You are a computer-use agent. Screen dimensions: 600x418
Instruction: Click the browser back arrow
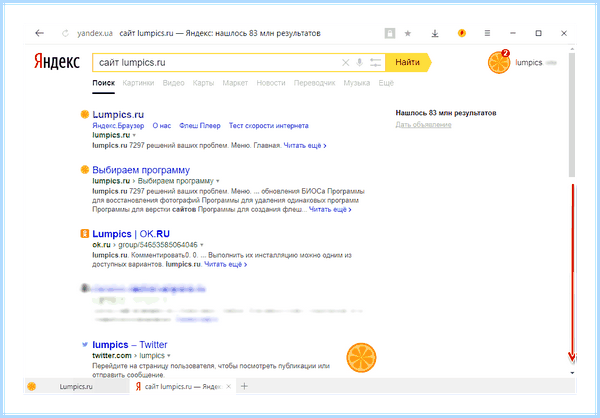click(x=39, y=33)
